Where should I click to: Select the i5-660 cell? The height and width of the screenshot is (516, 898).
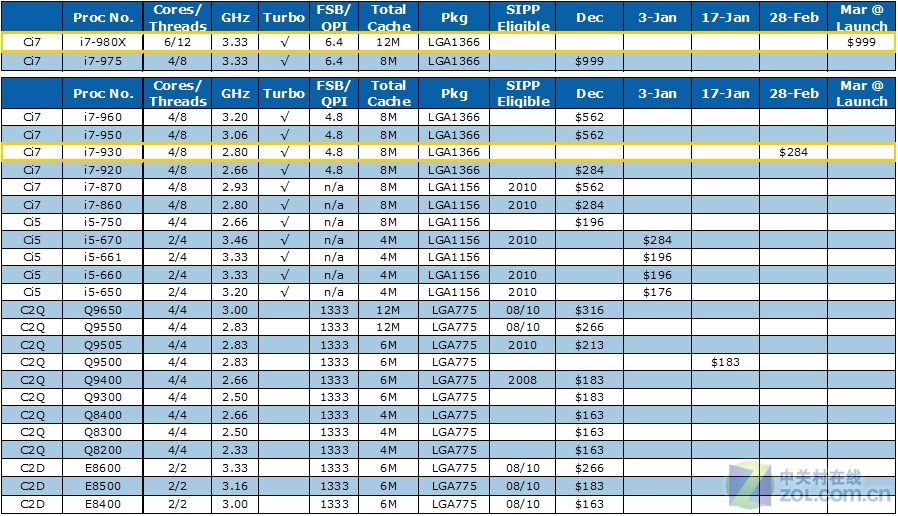coord(103,275)
